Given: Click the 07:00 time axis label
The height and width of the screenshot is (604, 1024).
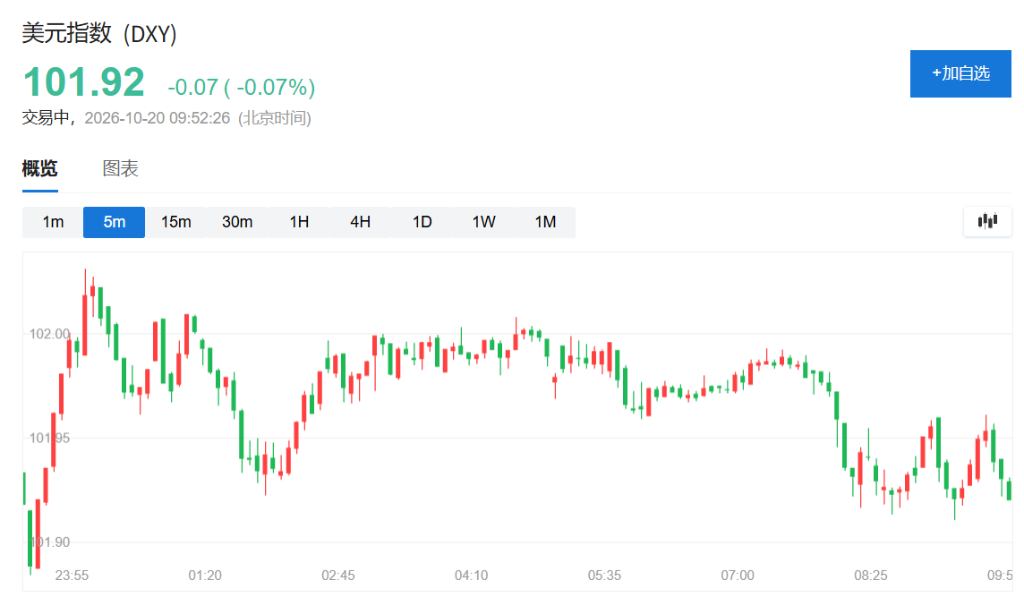Looking at the screenshot, I should pos(738,575).
